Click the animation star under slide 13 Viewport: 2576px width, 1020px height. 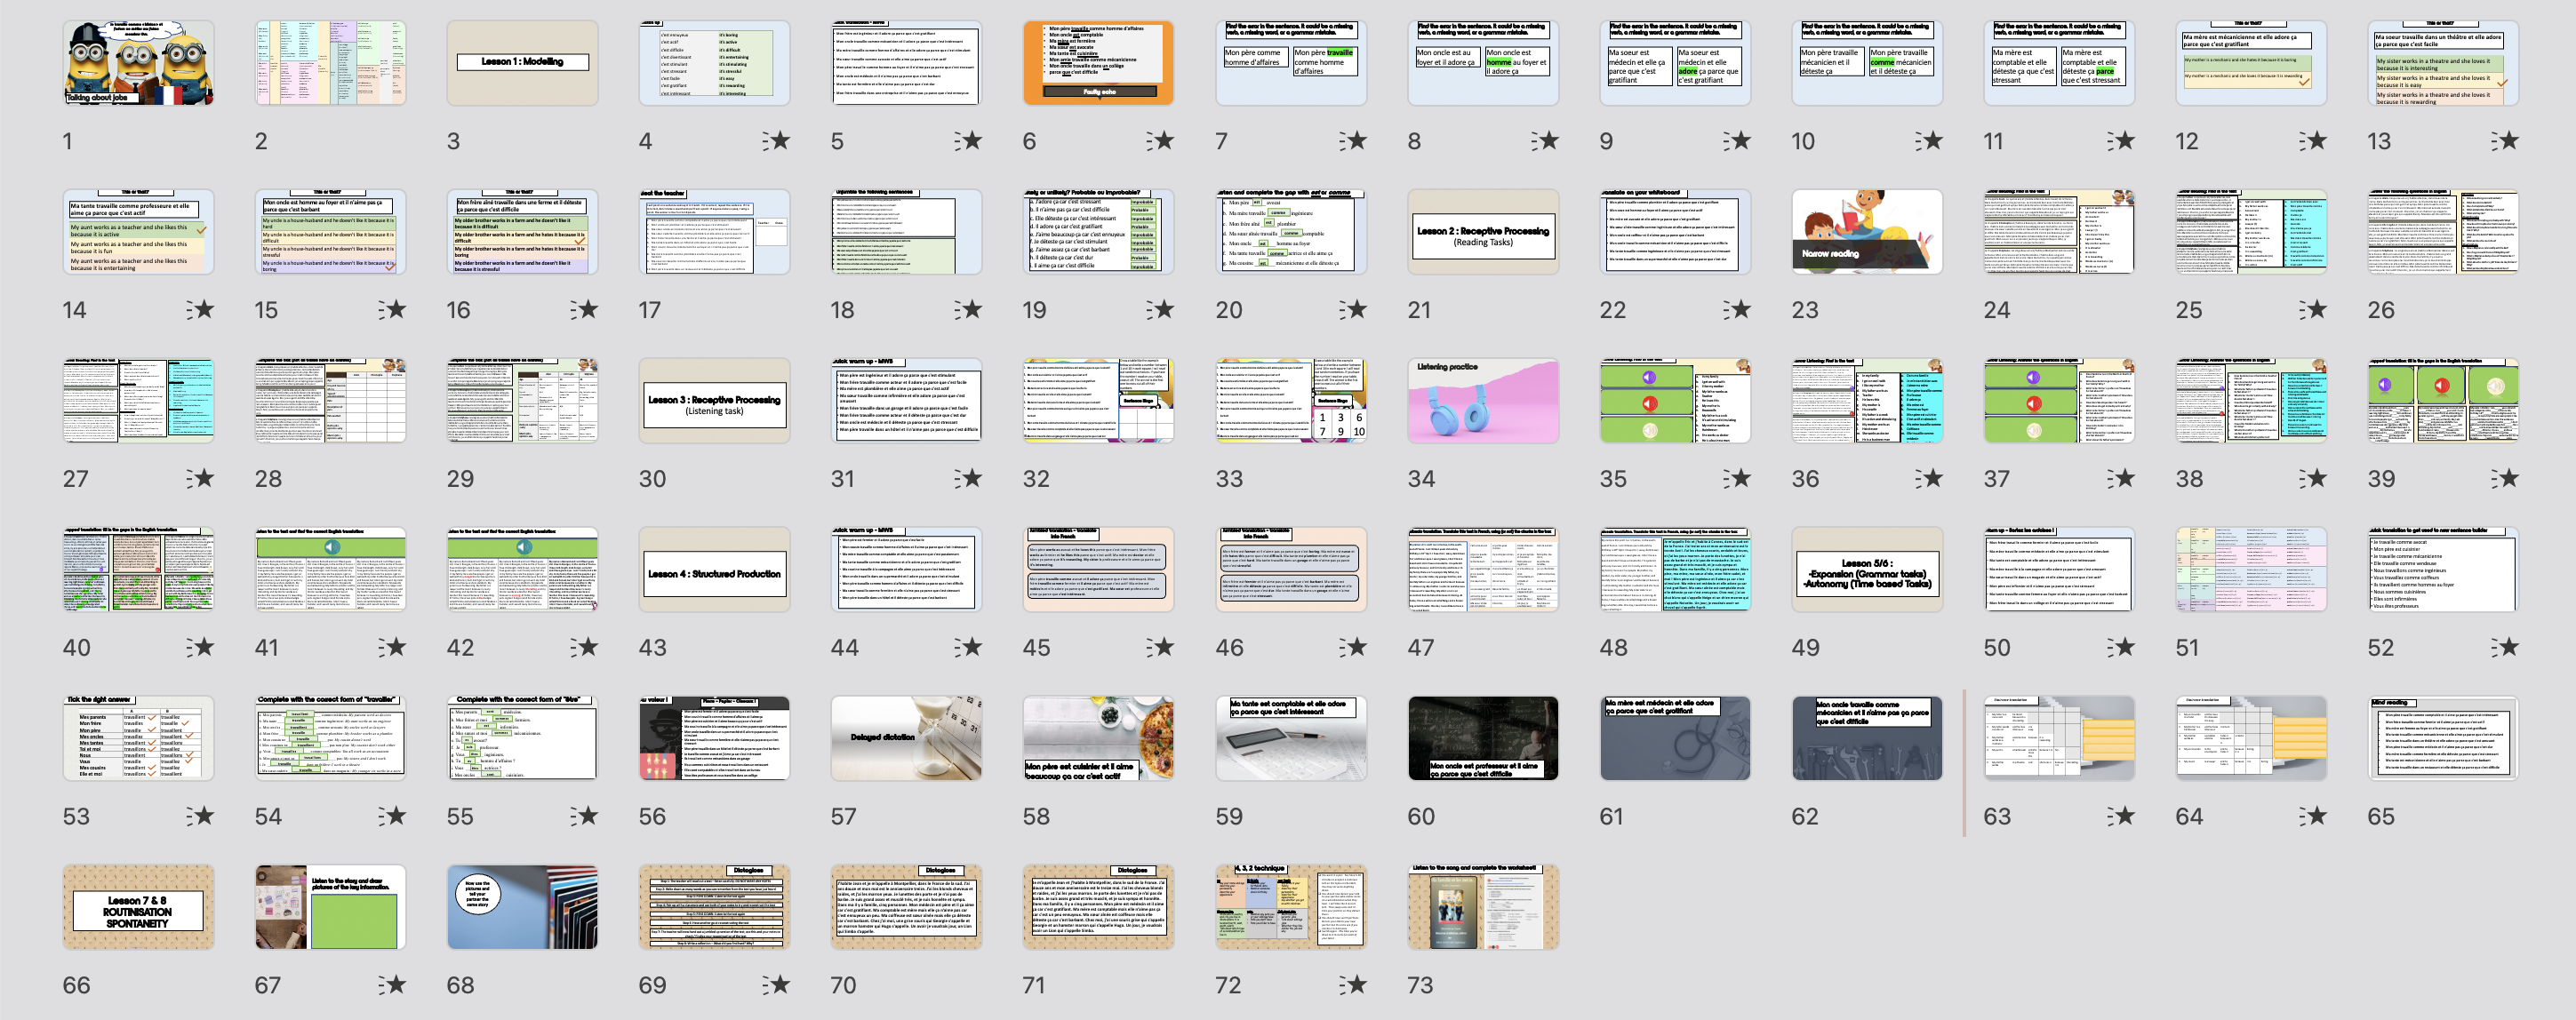coord(2504,141)
